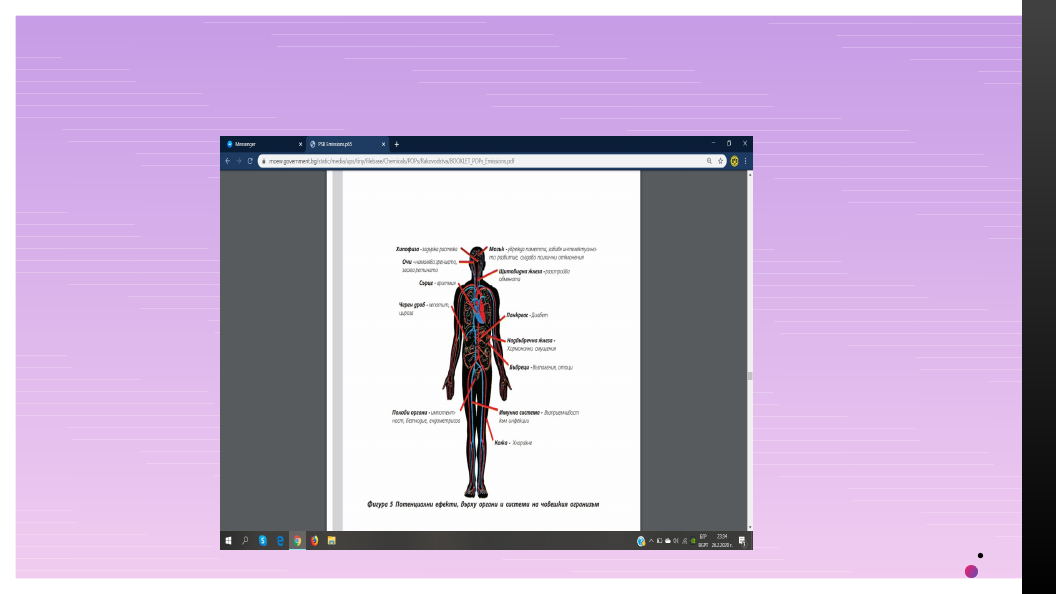Click the scrollbar down arrow
The image size is (1056, 594).
pyautogui.click(x=750, y=527)
